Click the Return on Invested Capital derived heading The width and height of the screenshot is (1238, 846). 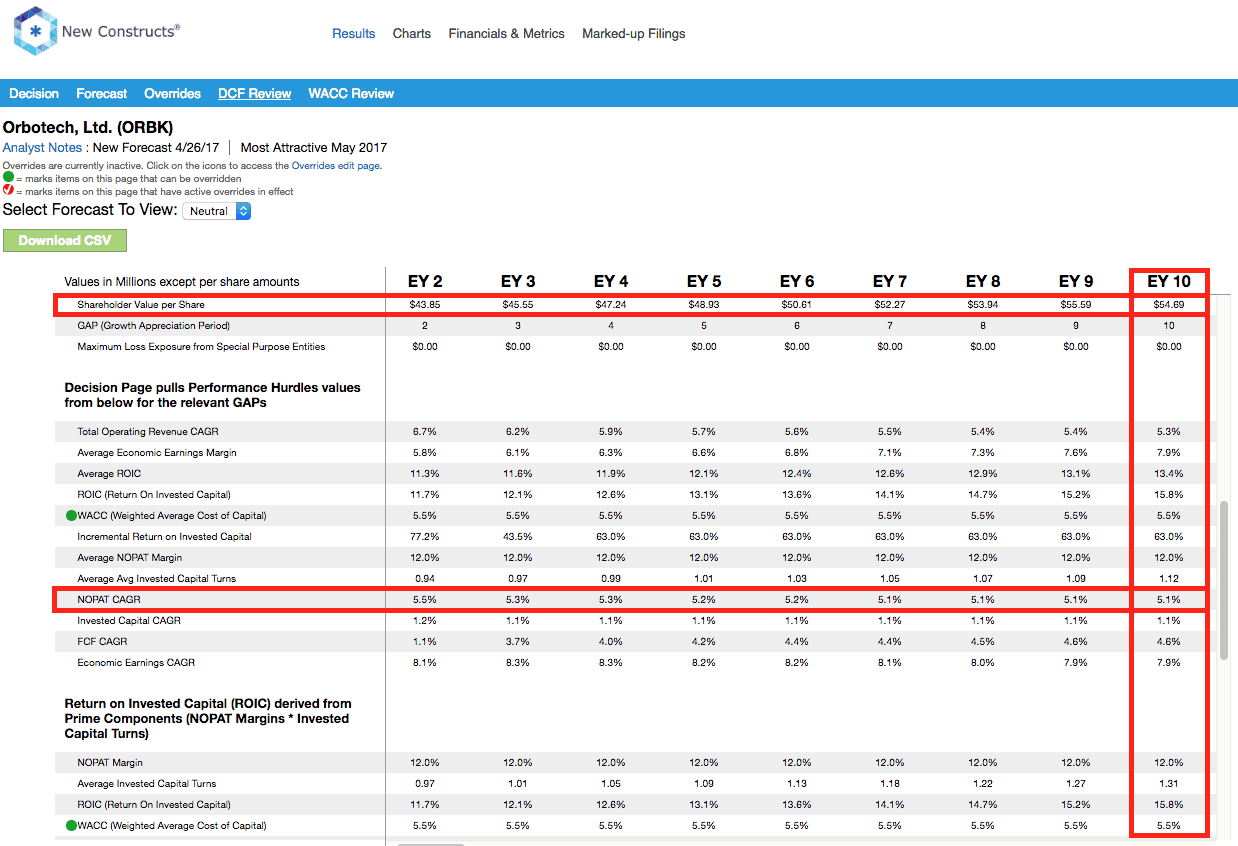pos(208,718)
